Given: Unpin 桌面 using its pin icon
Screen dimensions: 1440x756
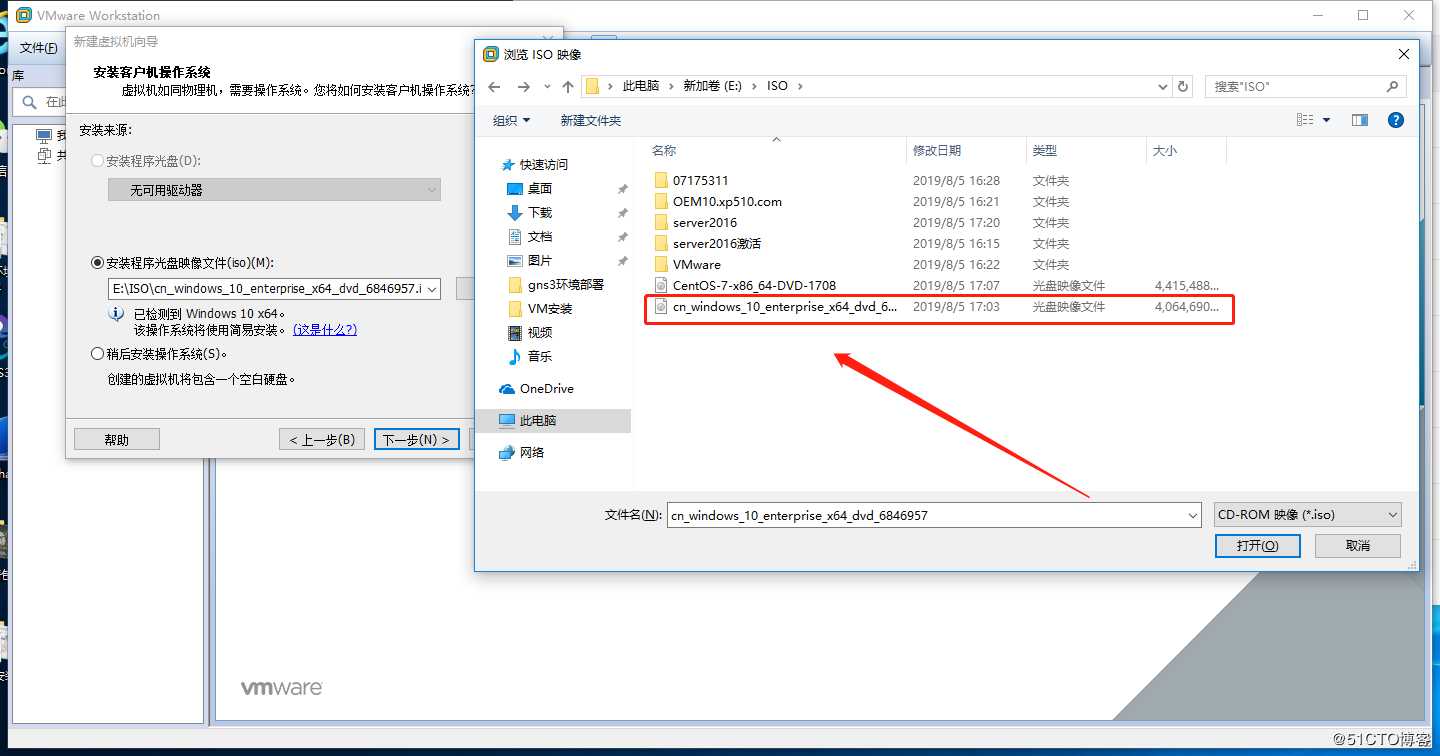Looking at the screenshot, I should pos(622,189).
